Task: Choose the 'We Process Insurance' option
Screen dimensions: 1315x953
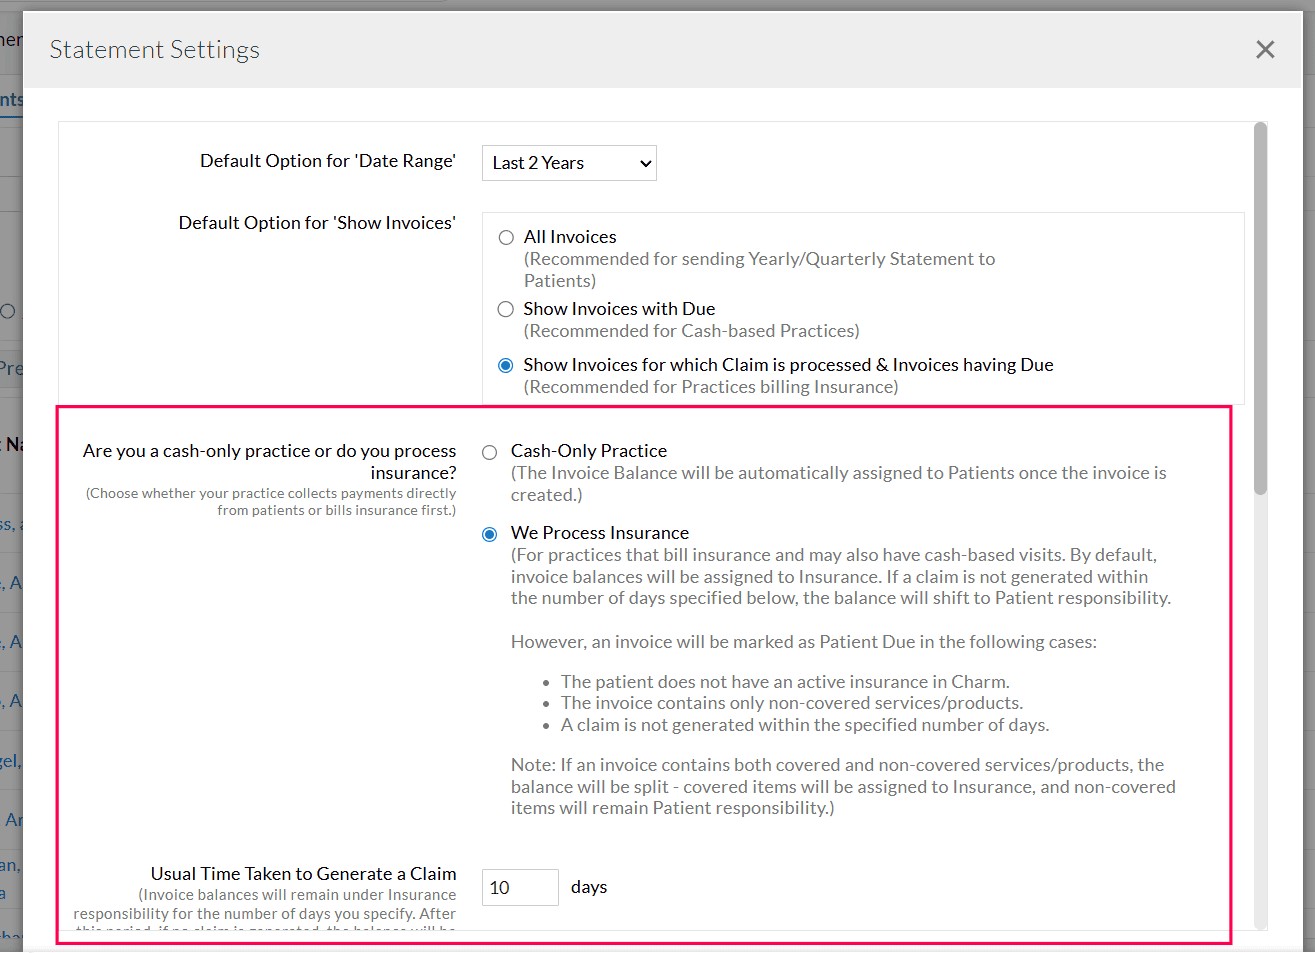Action: [x=489, y=534]
